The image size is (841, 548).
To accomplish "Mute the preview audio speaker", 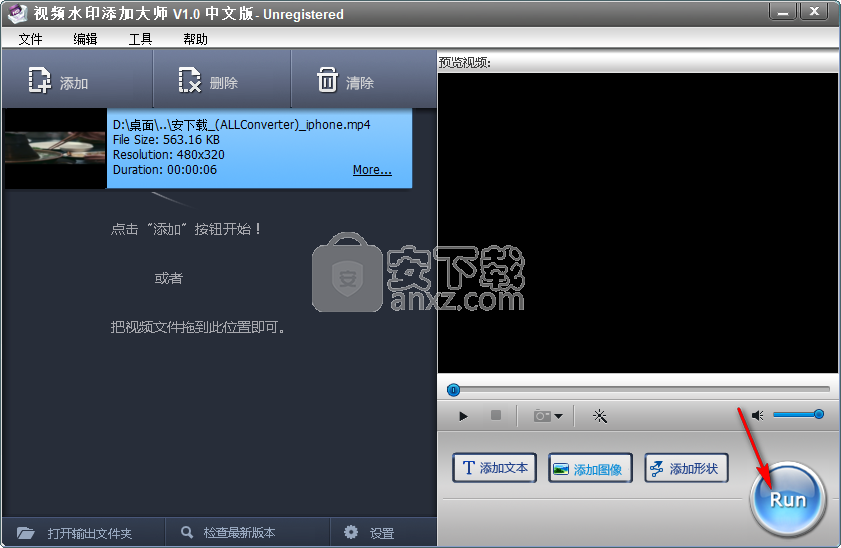I will point(757,415).
